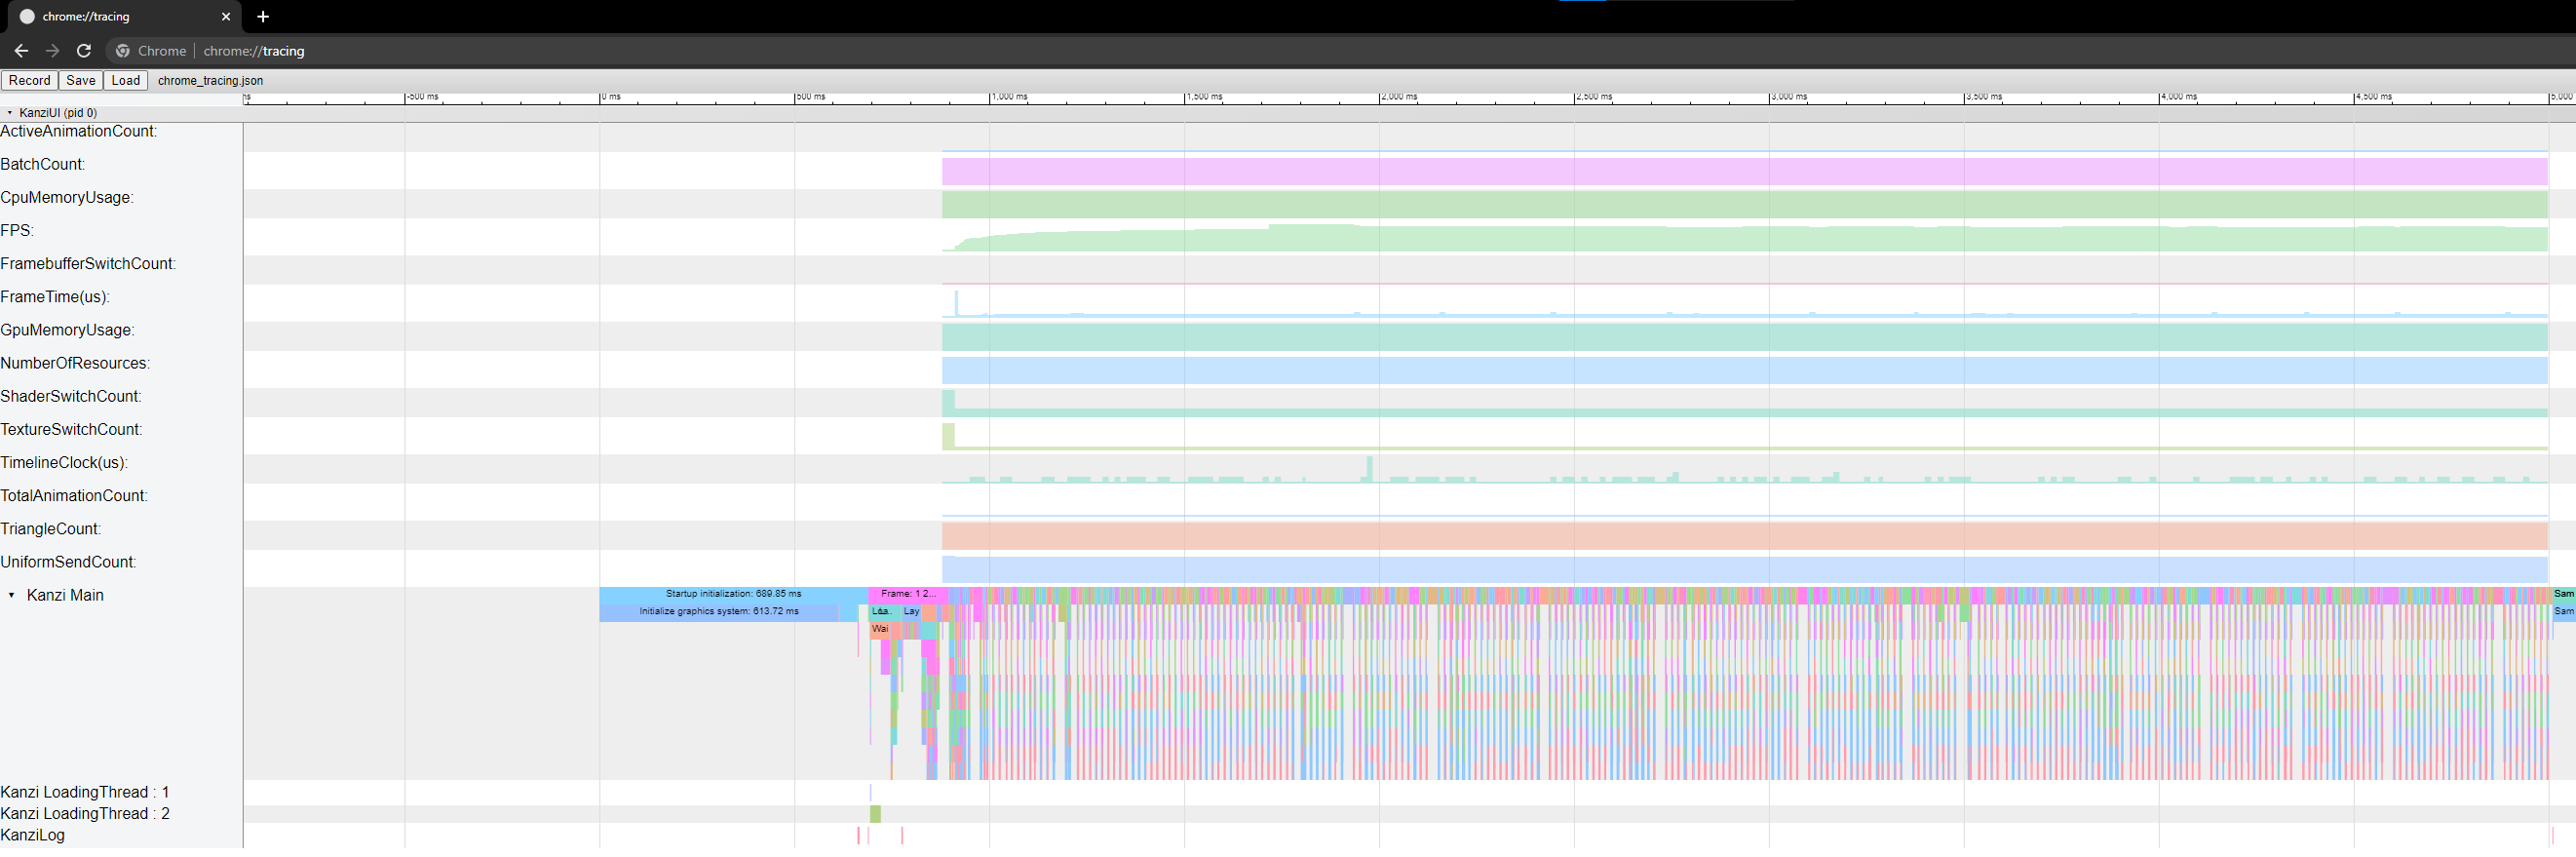Go back with the browser back arrow
2576x857 pixels.
(21, 51)
